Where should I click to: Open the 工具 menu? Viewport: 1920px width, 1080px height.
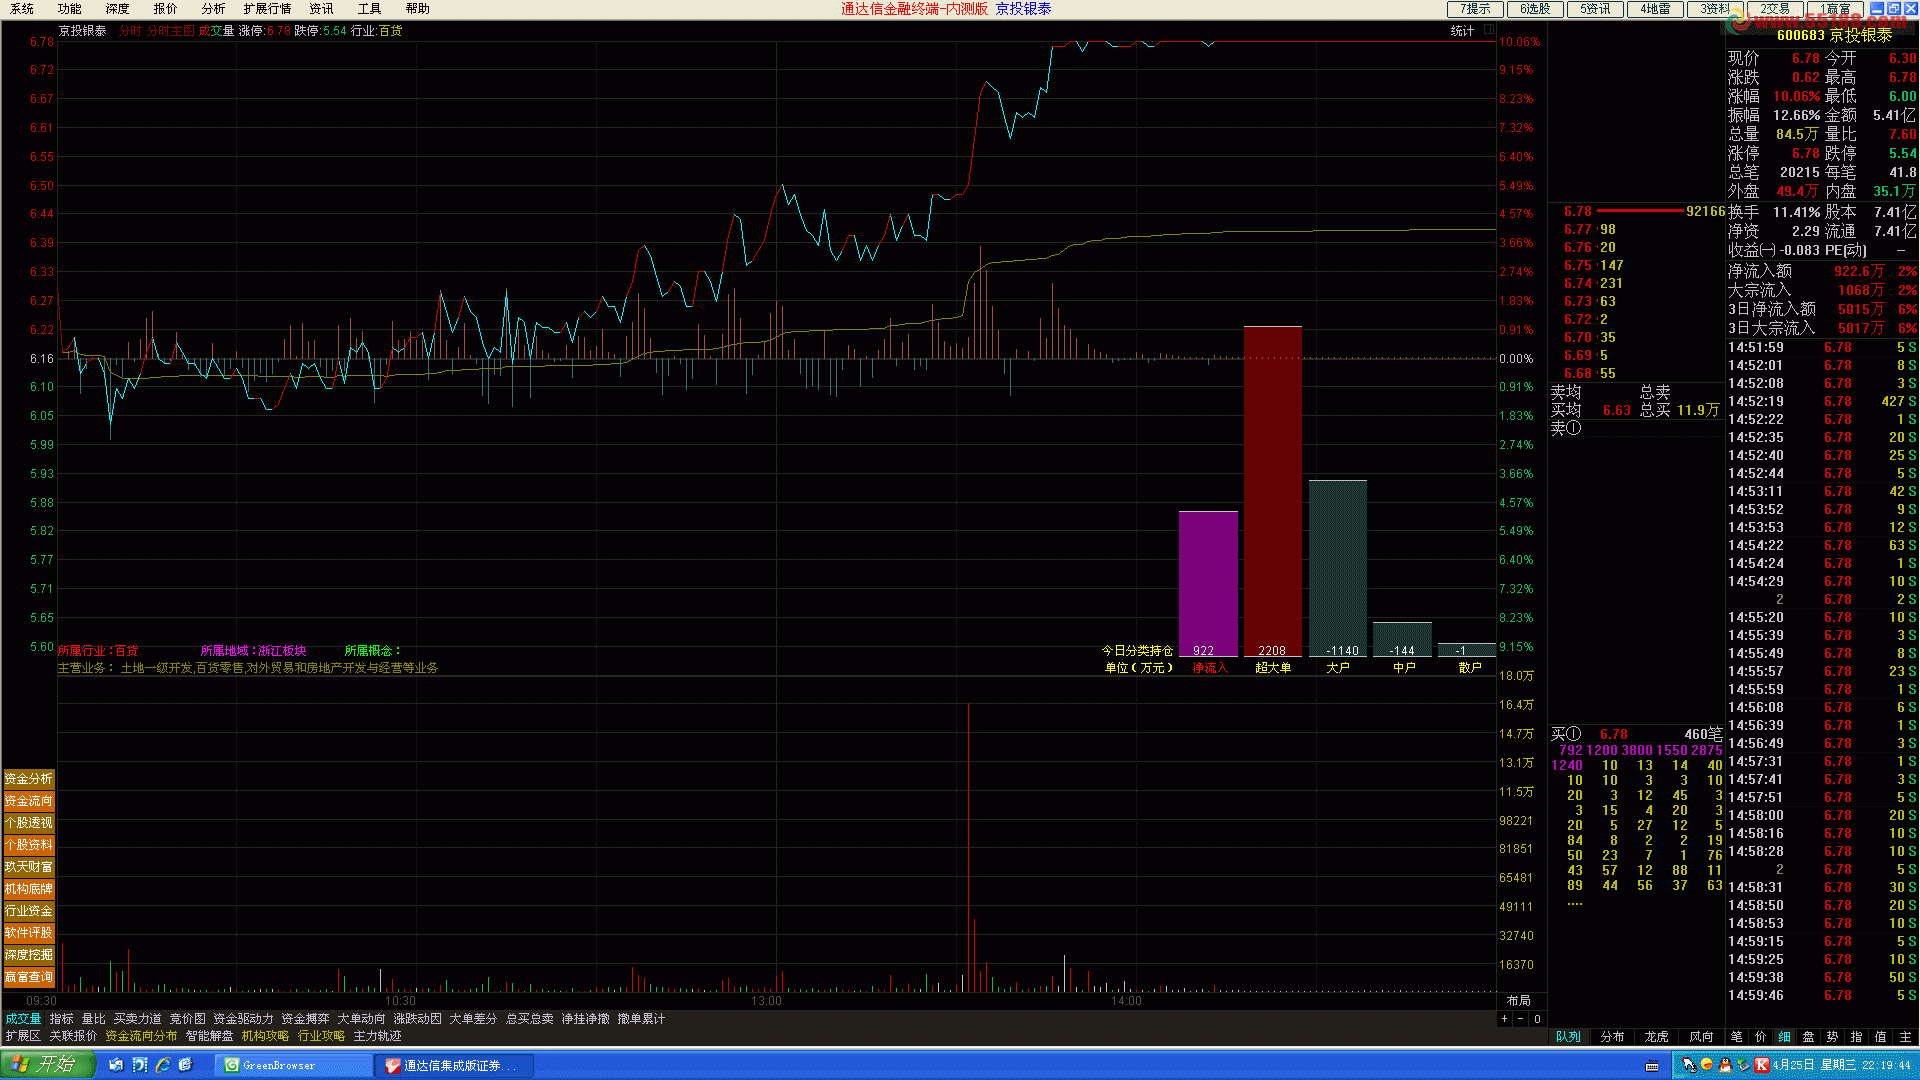(370, 8)
